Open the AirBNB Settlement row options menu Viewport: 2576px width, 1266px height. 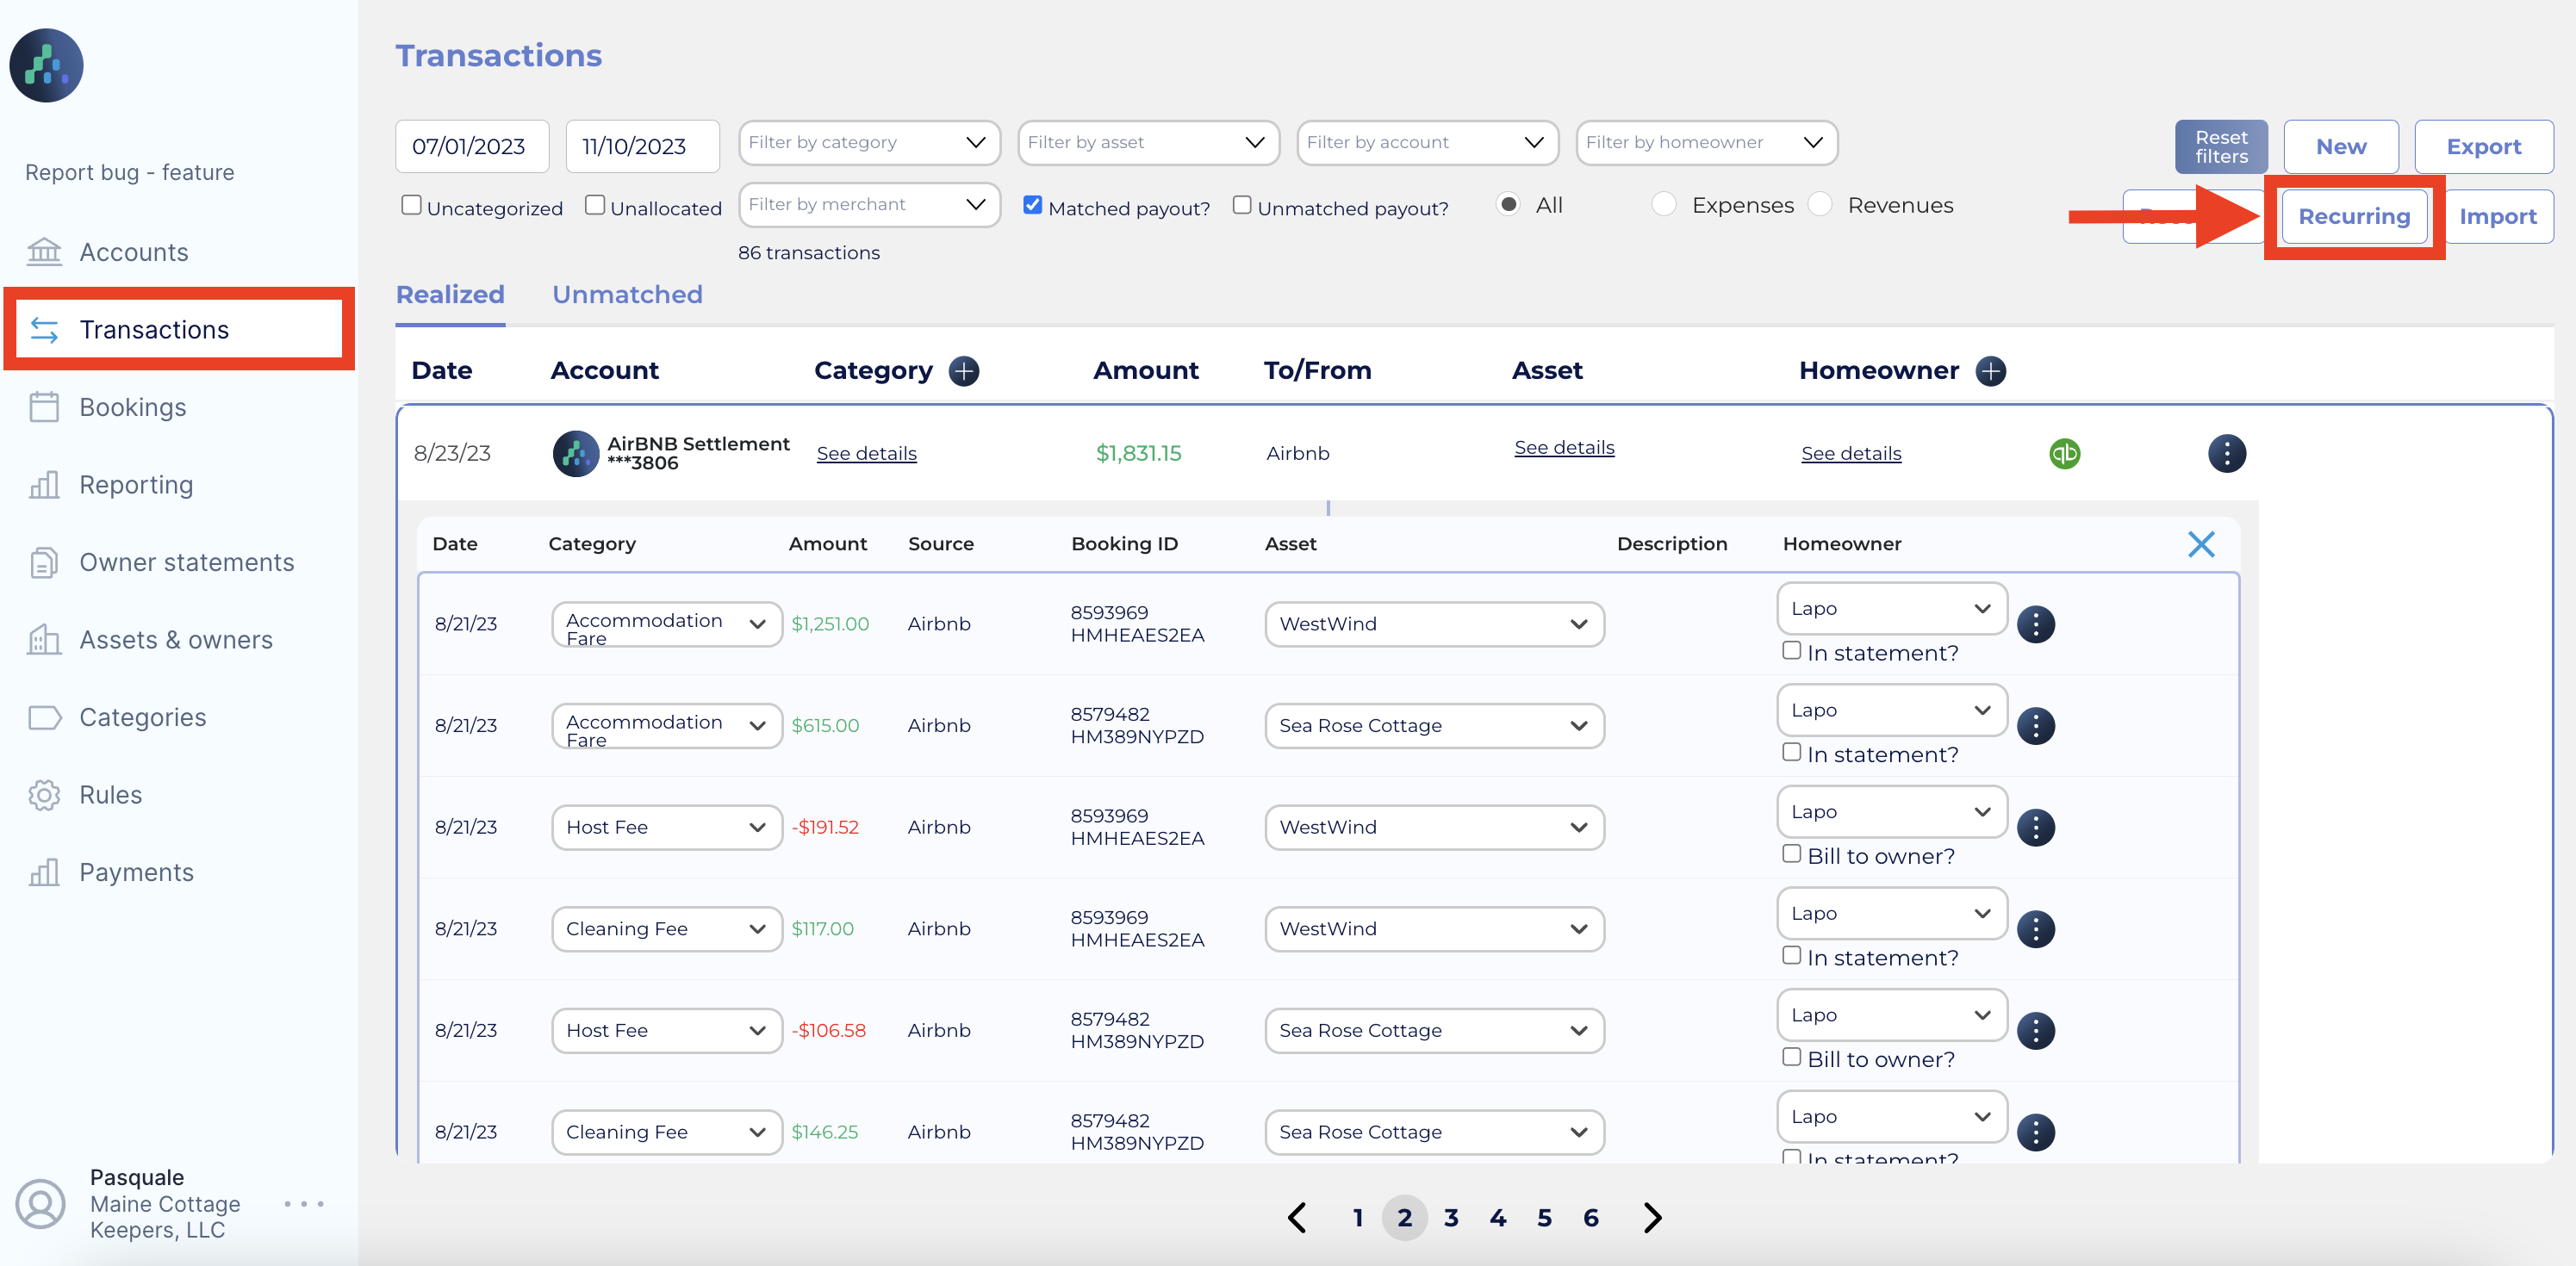click(2227, 453)
